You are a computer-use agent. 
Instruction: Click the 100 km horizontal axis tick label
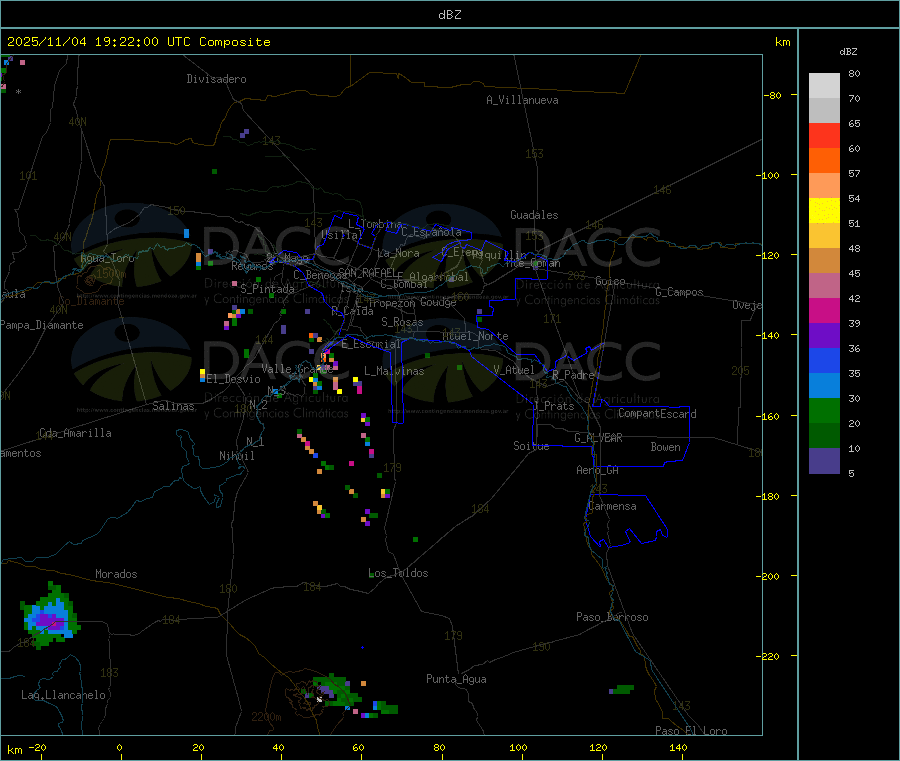click(x=518, y=747)
